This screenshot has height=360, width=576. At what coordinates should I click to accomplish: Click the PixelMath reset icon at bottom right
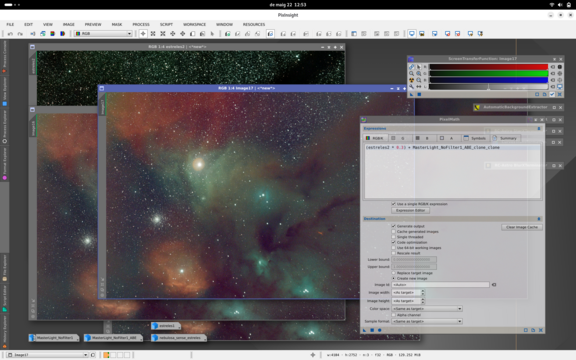(x=541, y=330)
